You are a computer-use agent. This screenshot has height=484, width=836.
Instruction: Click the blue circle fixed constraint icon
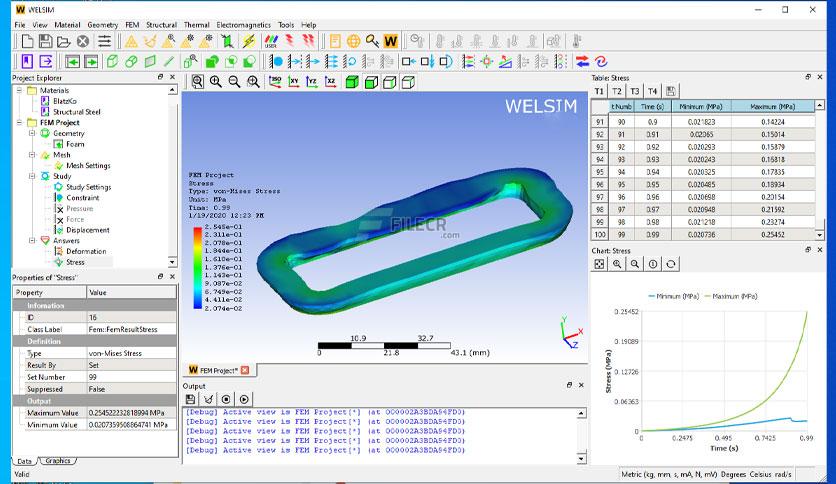tap(277, 62)
